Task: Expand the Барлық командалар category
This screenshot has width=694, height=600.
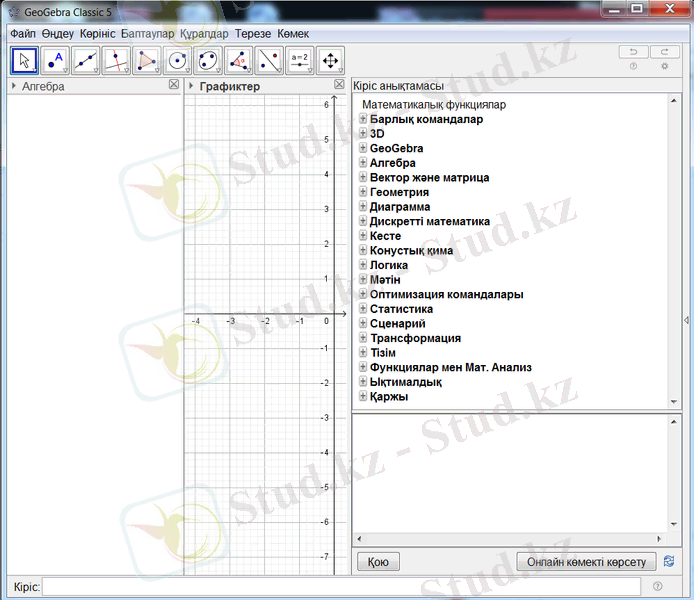Action: [x=363, y=119]
